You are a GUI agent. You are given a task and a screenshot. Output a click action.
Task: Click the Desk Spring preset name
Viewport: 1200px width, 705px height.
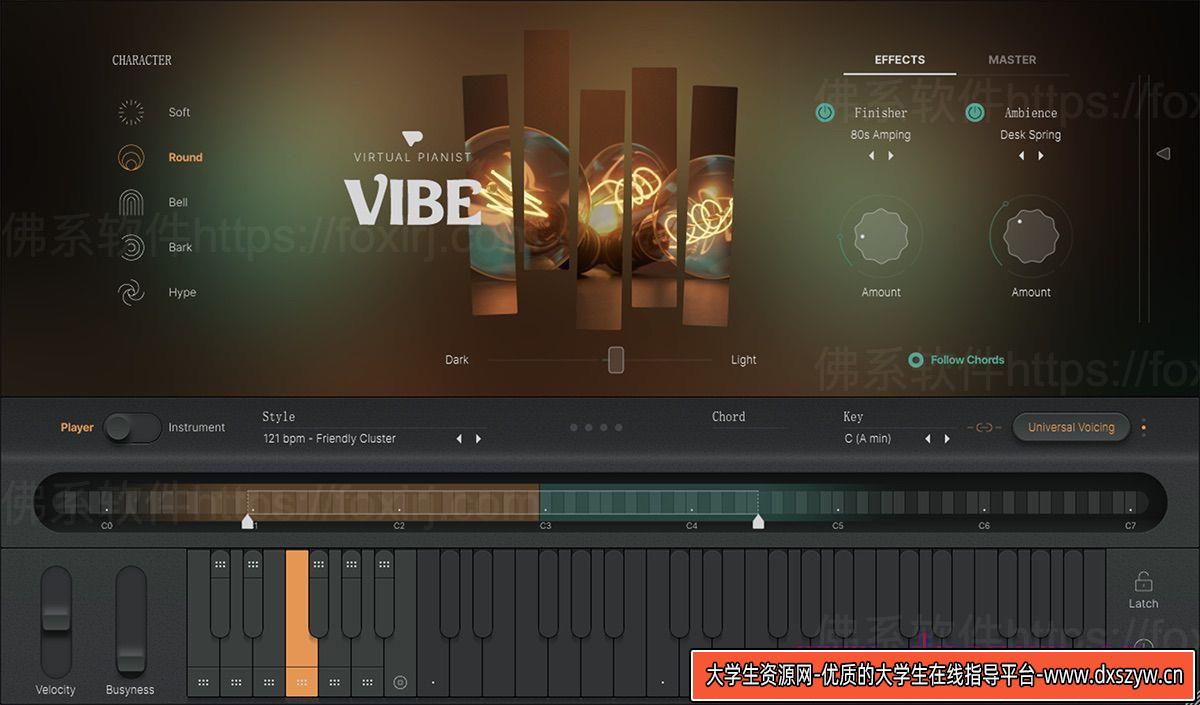(x=1031, y=135)
